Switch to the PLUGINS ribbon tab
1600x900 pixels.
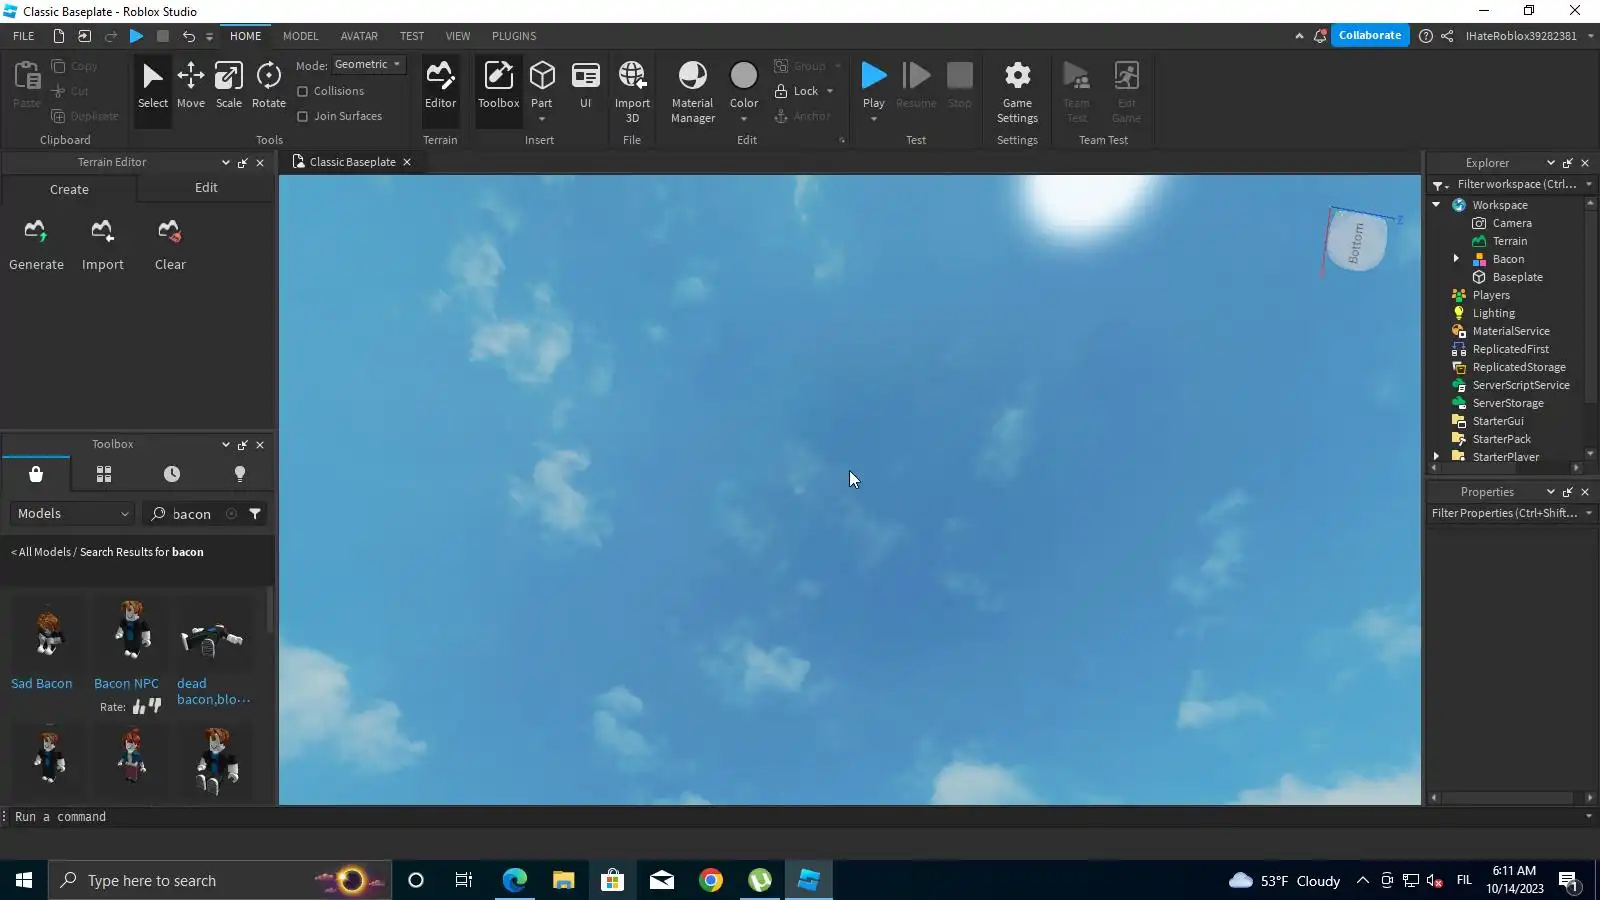coord(514,36)
